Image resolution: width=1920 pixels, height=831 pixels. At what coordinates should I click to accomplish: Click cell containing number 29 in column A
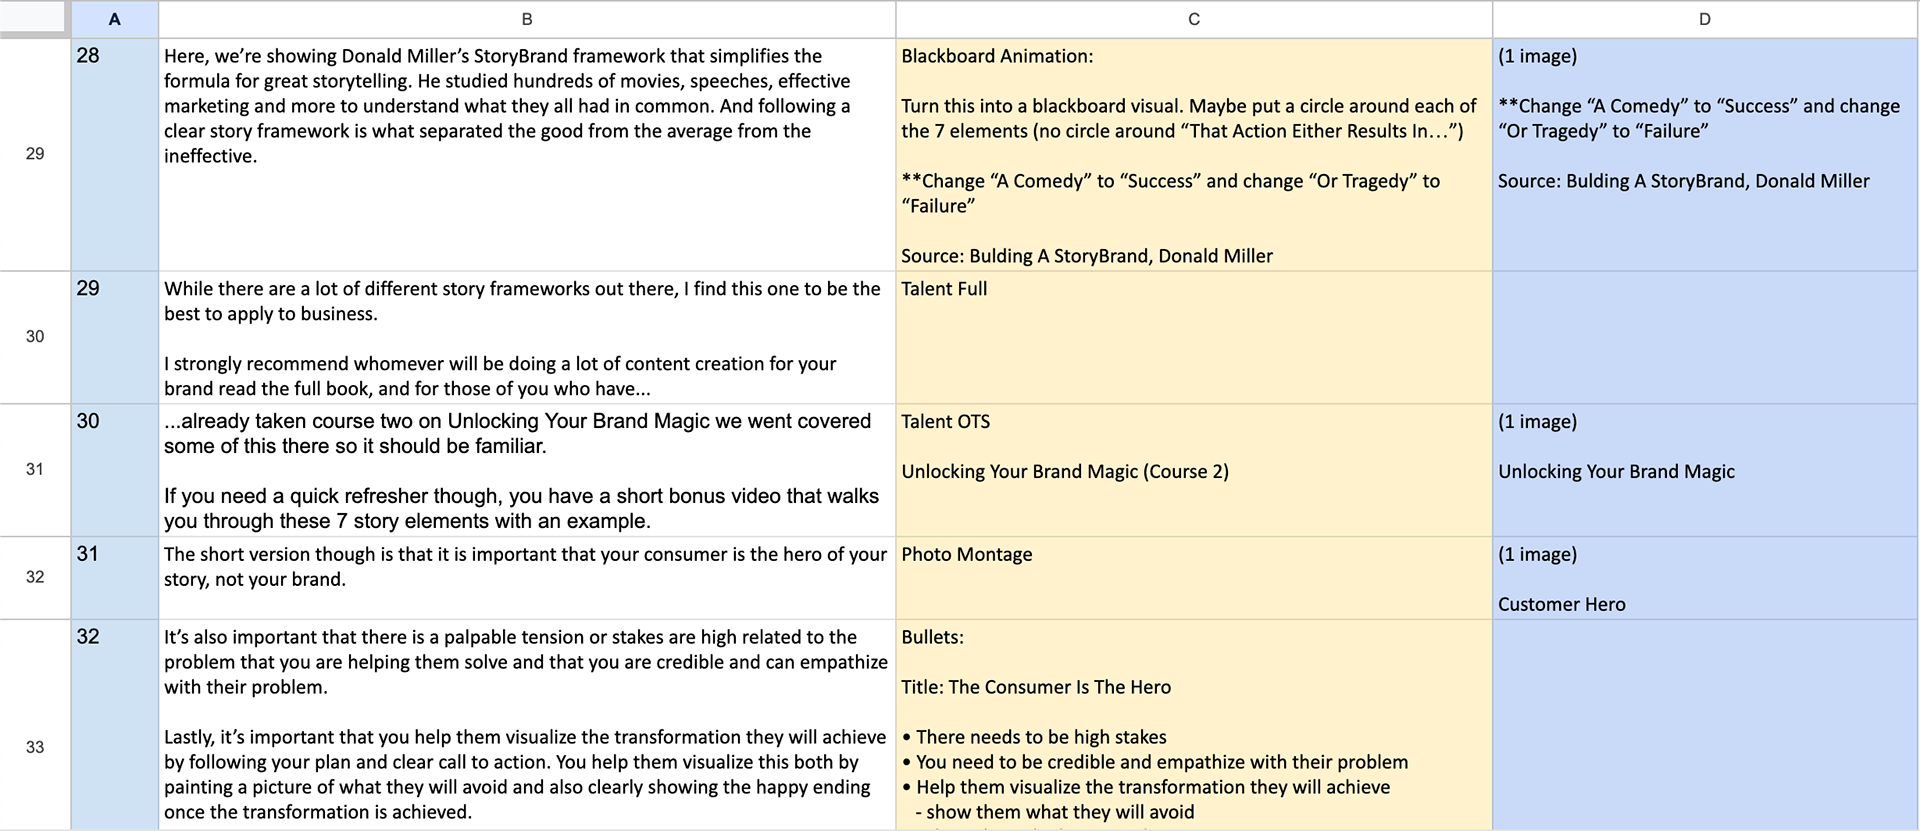(114, 337)
